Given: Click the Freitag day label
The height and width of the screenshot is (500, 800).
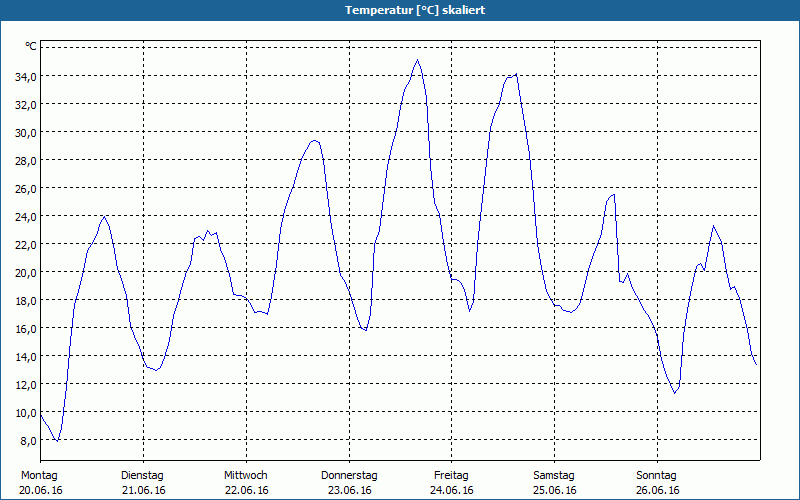Looking at the screenshot, I should (451, 476).
